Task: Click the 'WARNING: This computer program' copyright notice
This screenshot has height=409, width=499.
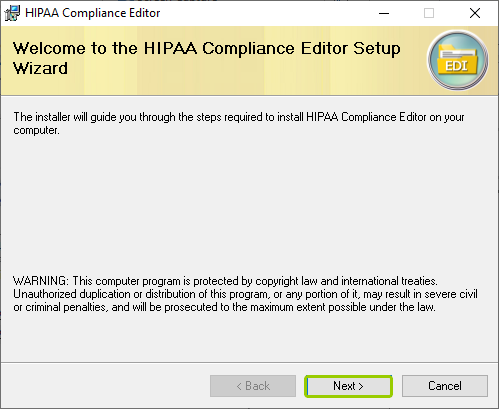Action: click(245, 294)
